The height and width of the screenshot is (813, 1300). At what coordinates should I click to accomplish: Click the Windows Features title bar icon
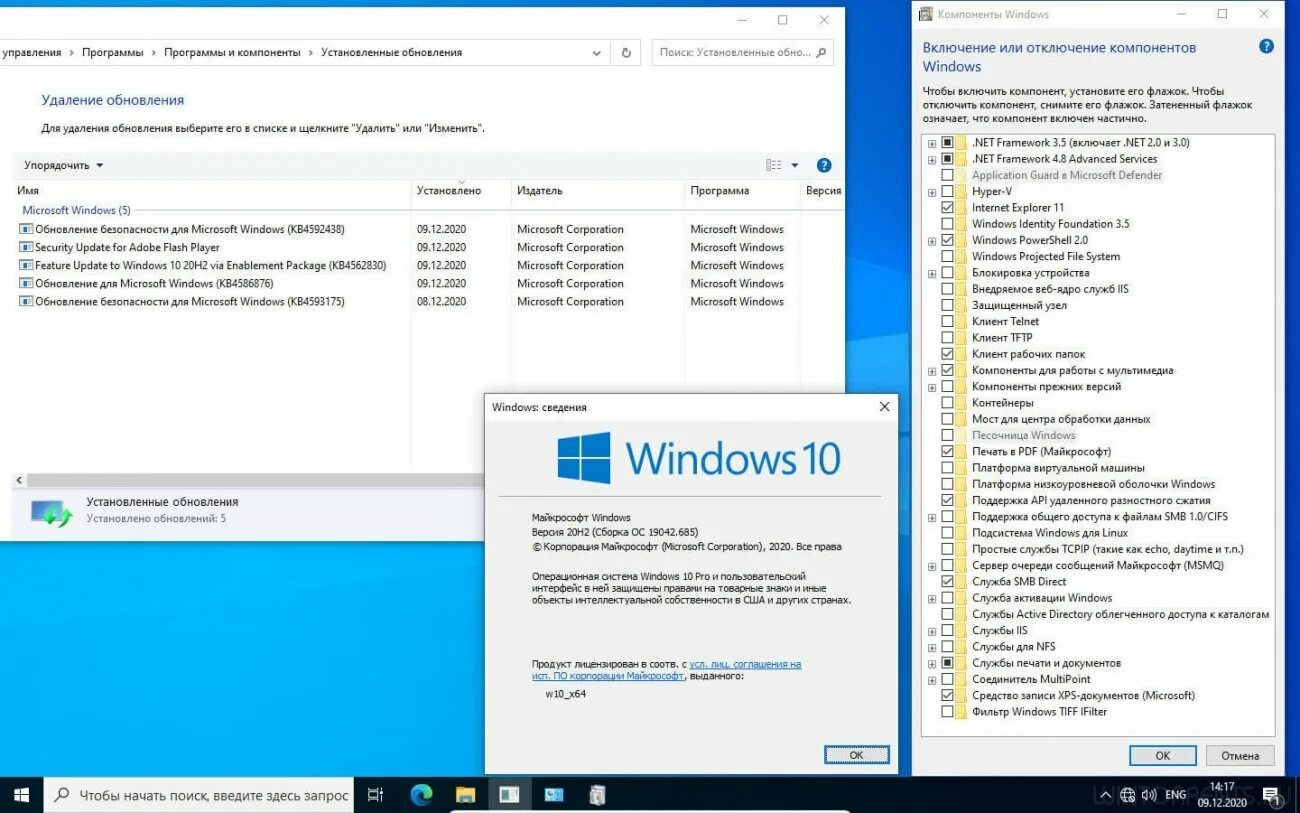click(924, 14)
